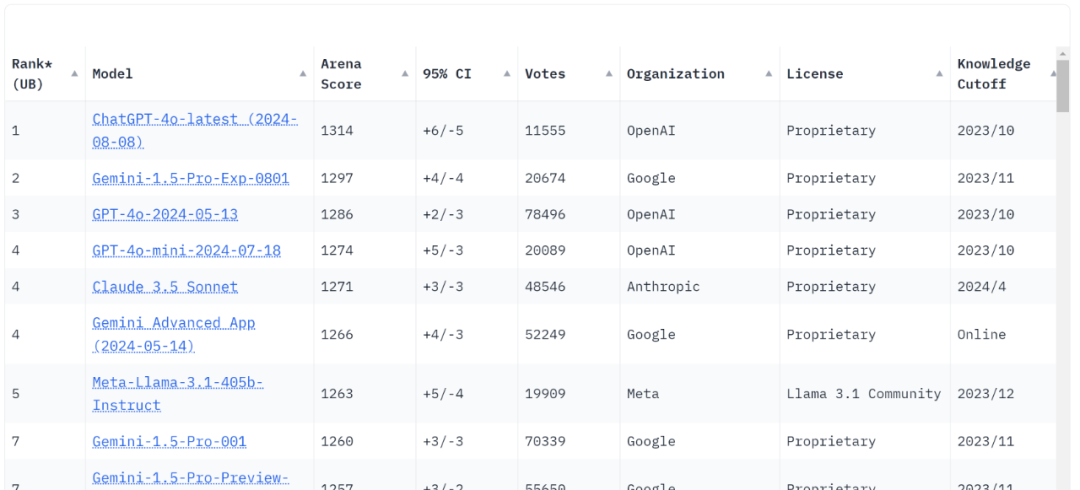The height and width of the screenshot is (490, 1080).
Task: Sort by Organization column arrow
Action: (769, 74)
